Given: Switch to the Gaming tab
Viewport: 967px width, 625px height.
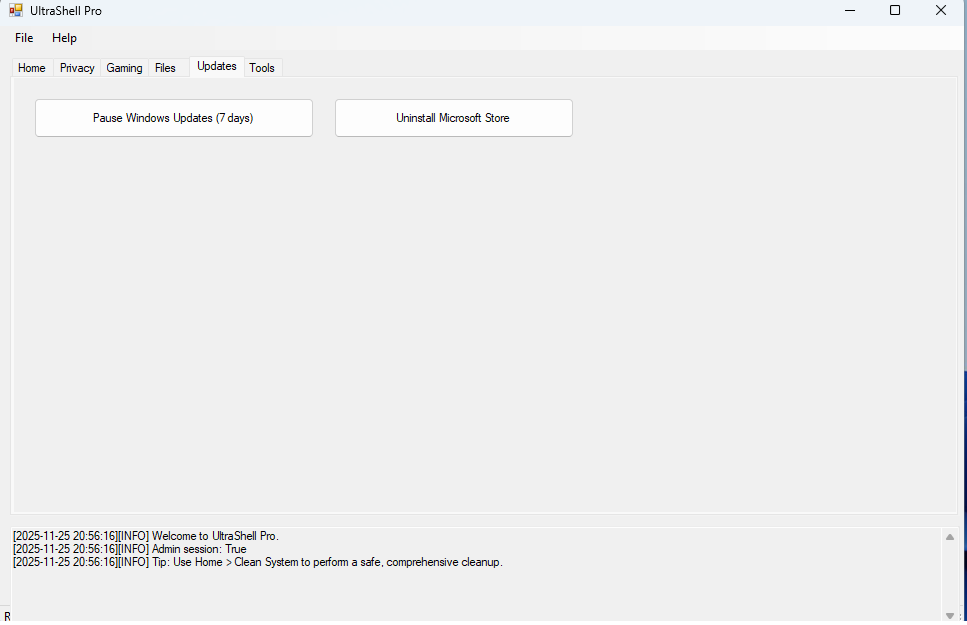Looking at the screenshot, I should click(x=124, y=68).
